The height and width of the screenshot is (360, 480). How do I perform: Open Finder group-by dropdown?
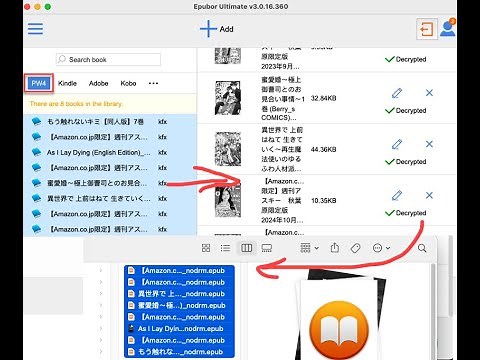pyautogui.click(x=309, y=248)
